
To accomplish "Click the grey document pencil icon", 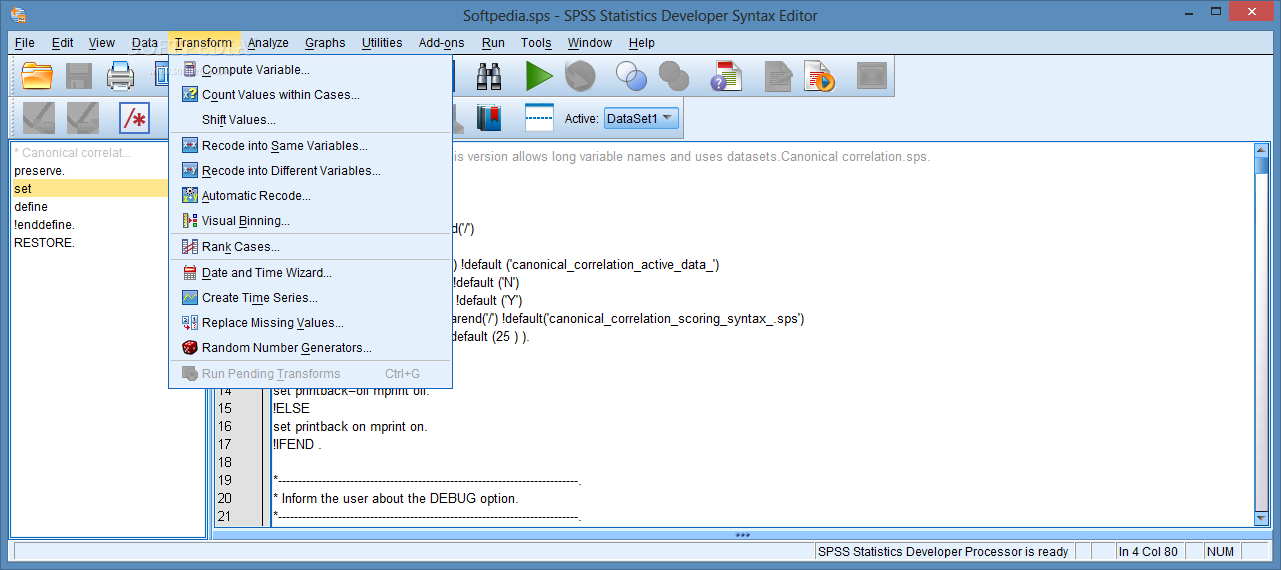I will coord(779,76).
